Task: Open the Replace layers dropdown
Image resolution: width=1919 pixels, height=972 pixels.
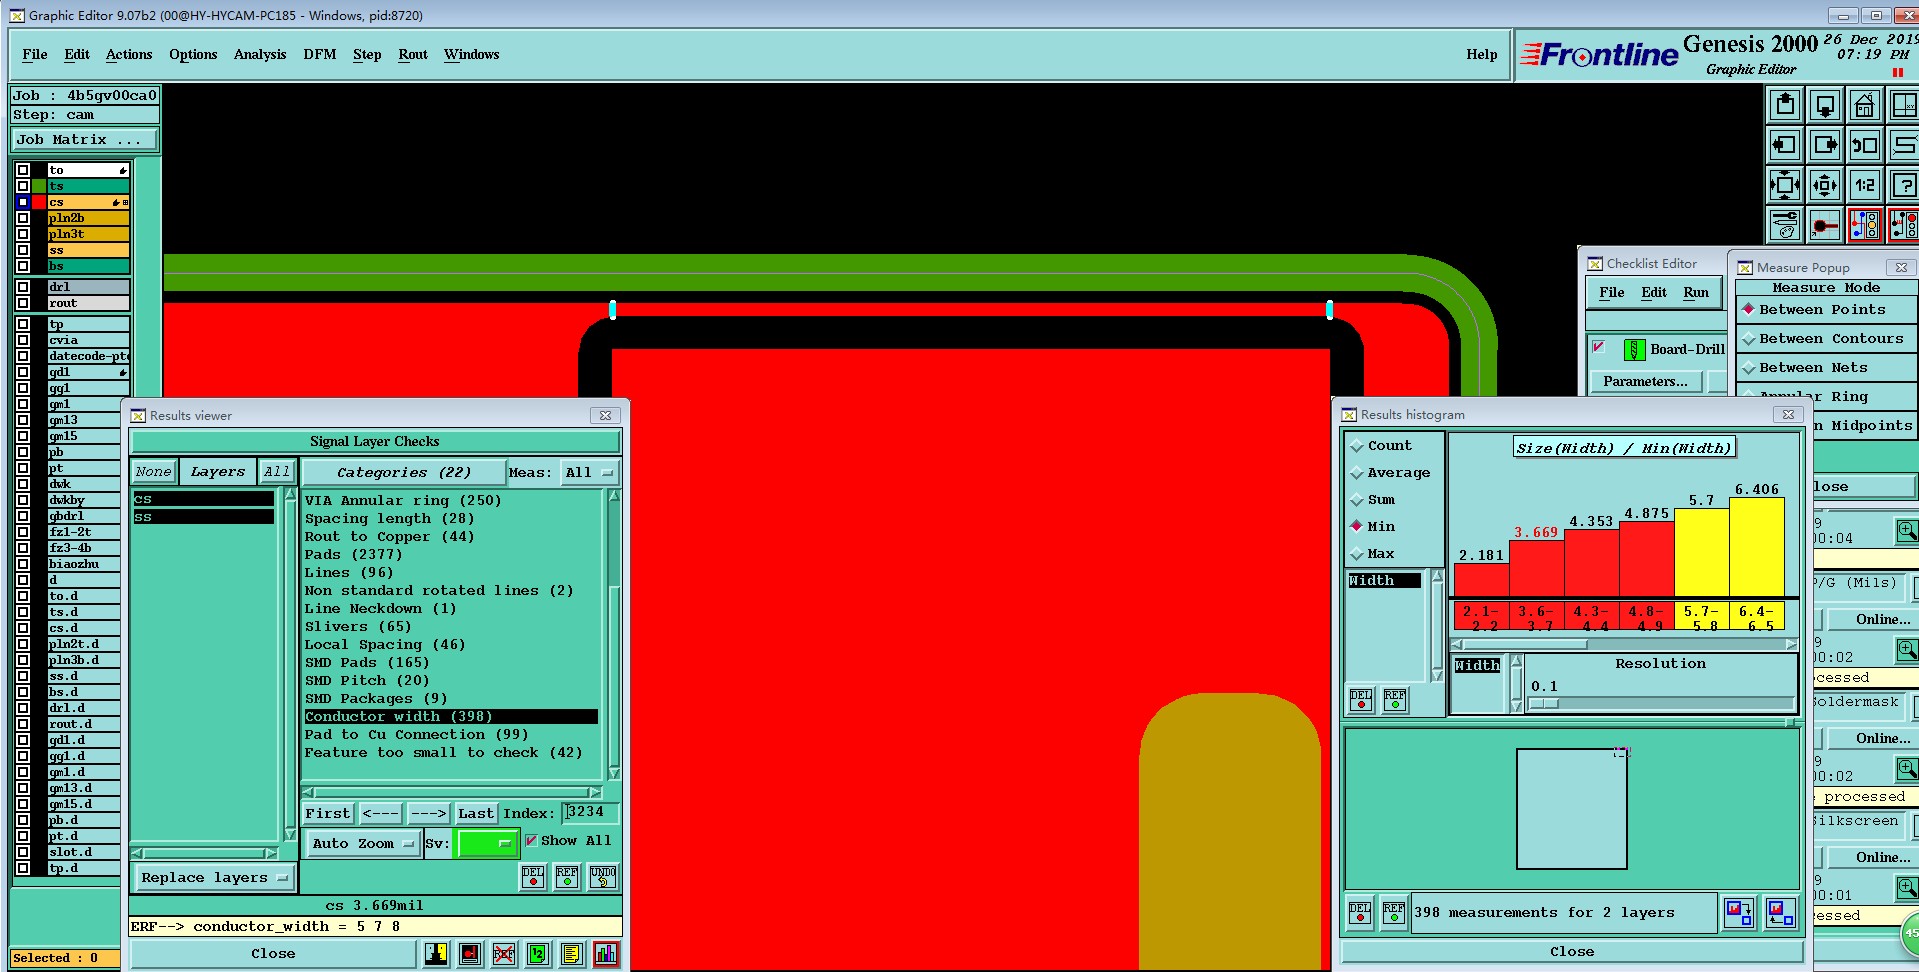Action: (214, 878)
